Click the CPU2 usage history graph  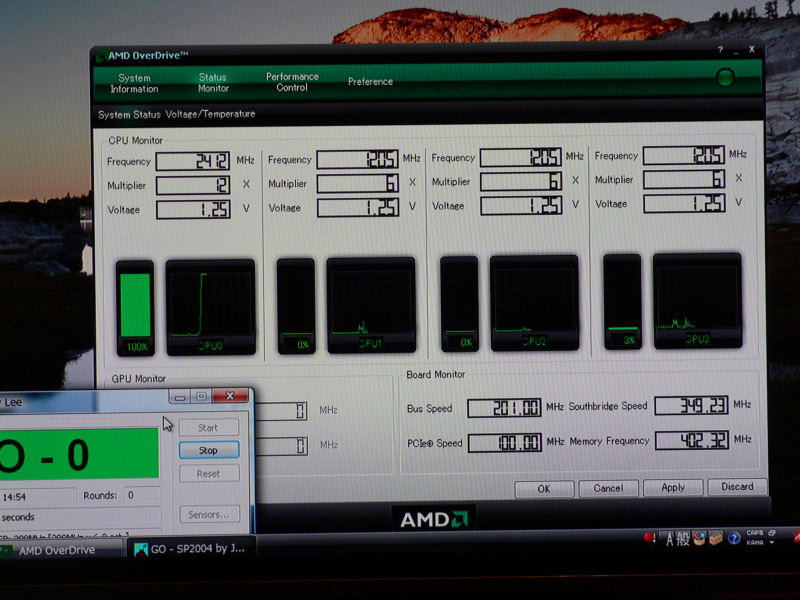[x=534, y=303]
